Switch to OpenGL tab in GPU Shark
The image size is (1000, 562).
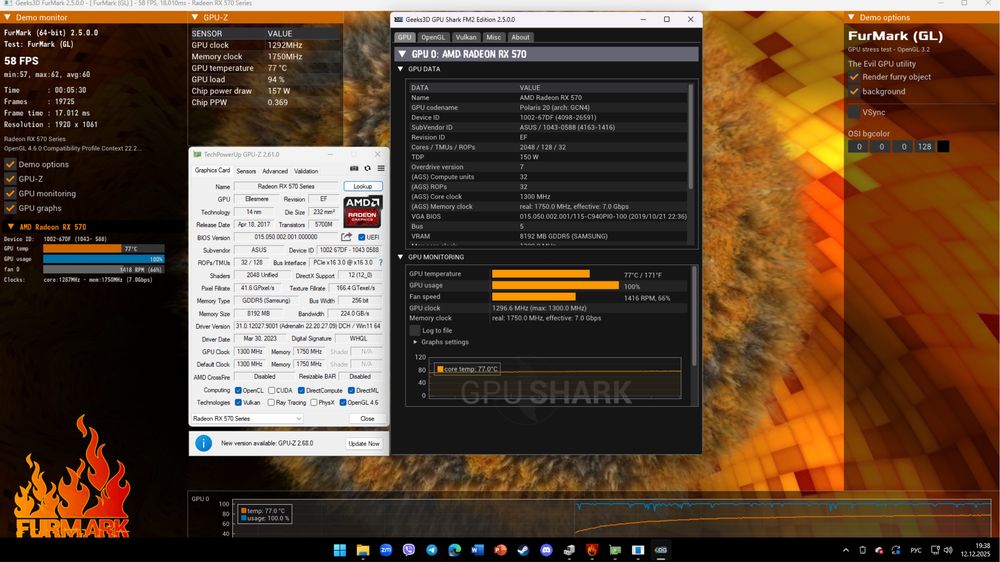coord(433,37)
